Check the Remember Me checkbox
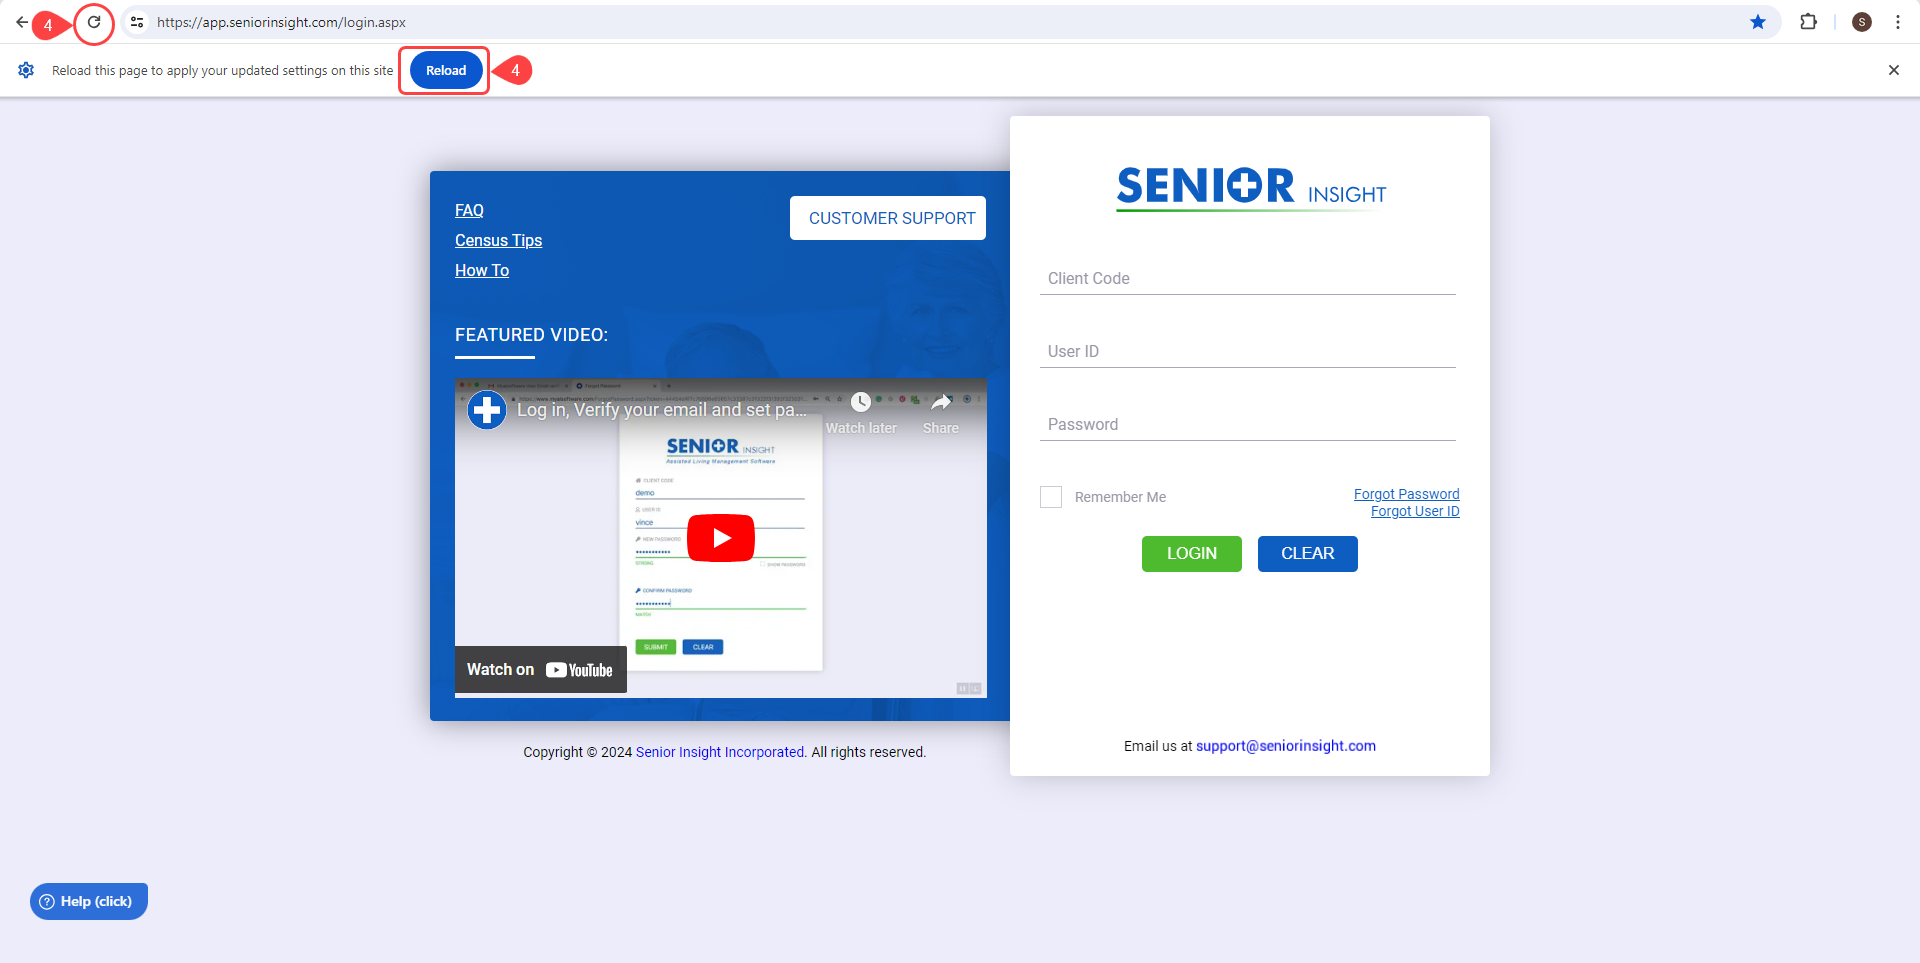 tap(1051, 497)
